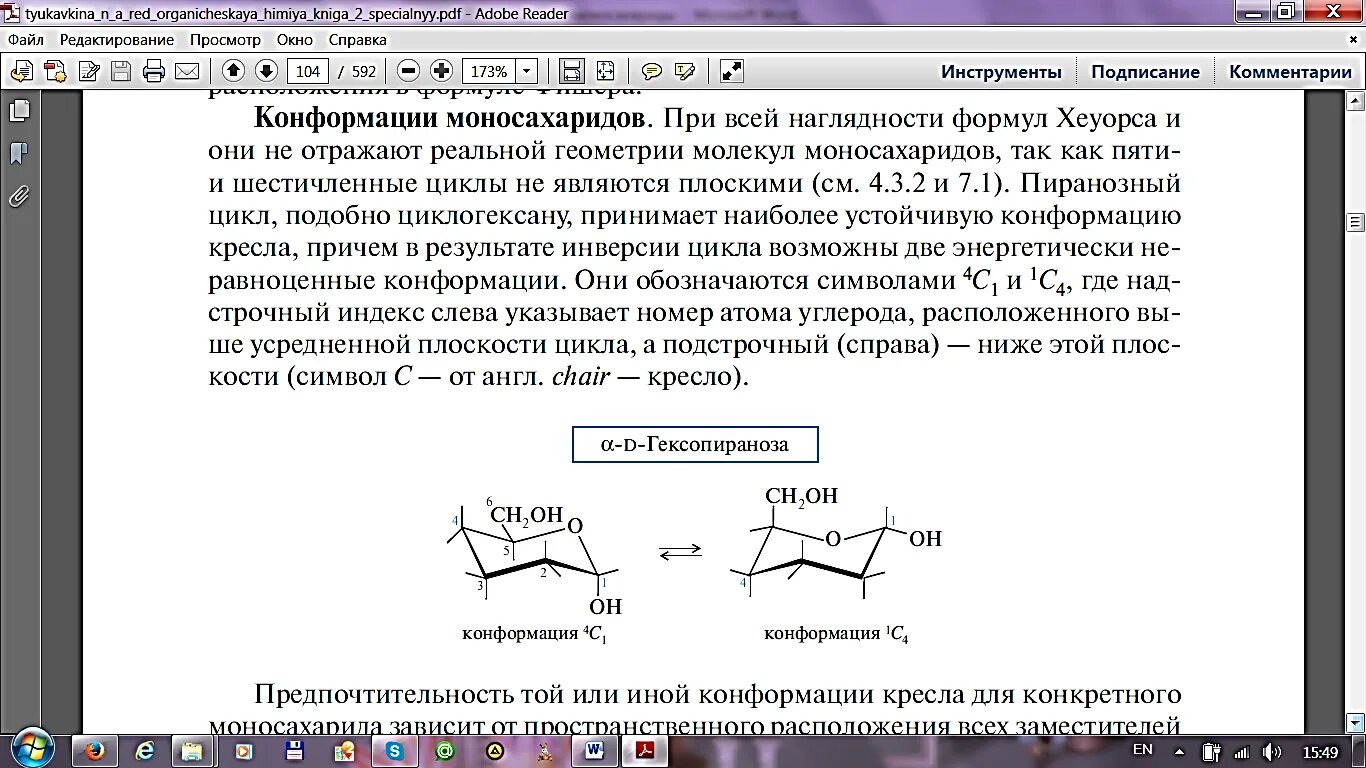Click the Create PDF icon

tap(56, 71)
